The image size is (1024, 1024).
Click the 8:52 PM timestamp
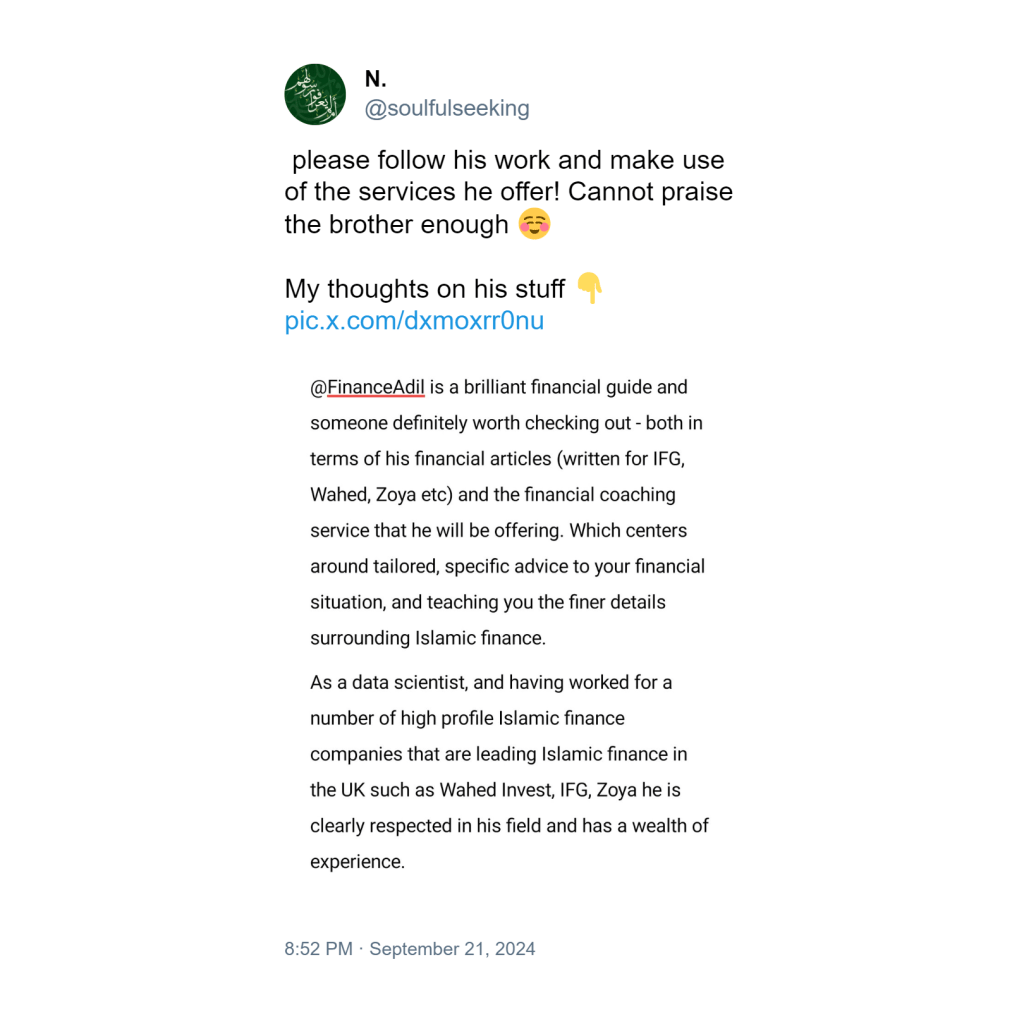(318, 949)
